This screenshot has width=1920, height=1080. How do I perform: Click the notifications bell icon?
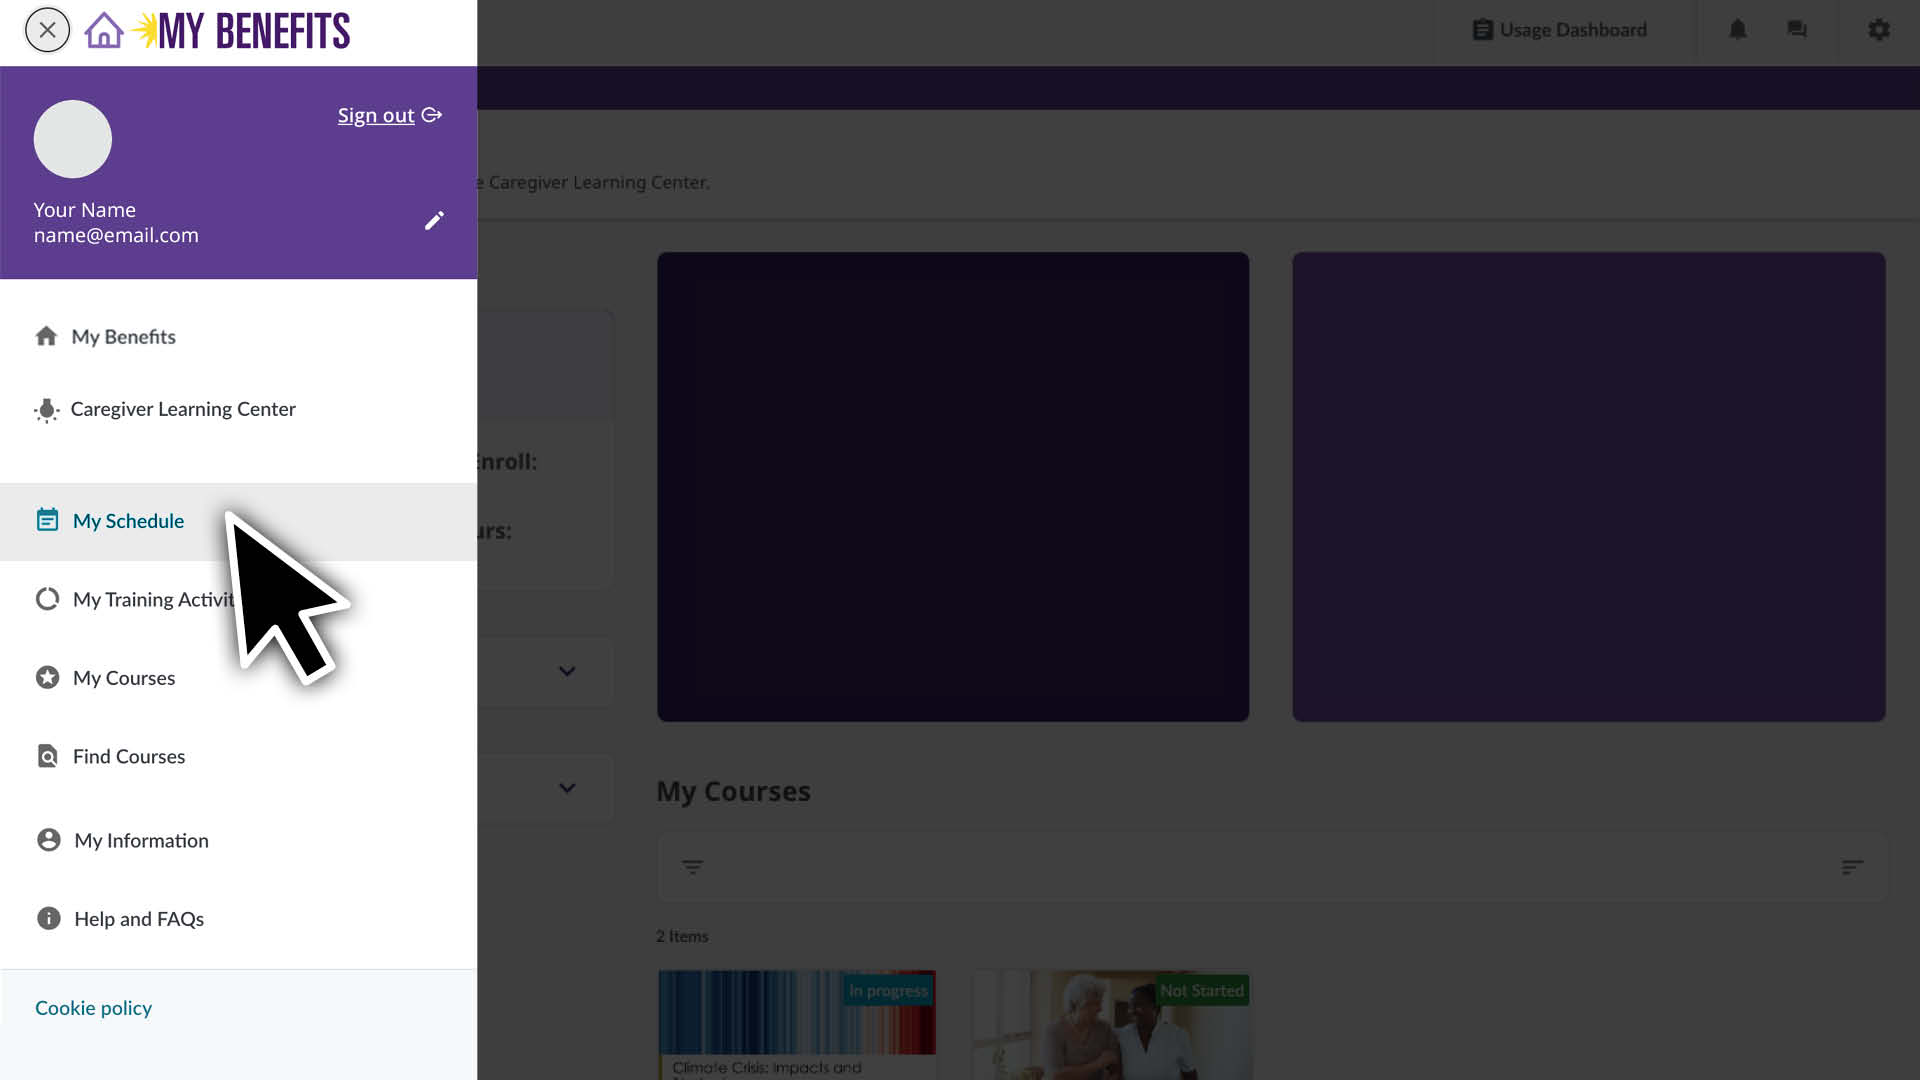tap(1737, 30)
